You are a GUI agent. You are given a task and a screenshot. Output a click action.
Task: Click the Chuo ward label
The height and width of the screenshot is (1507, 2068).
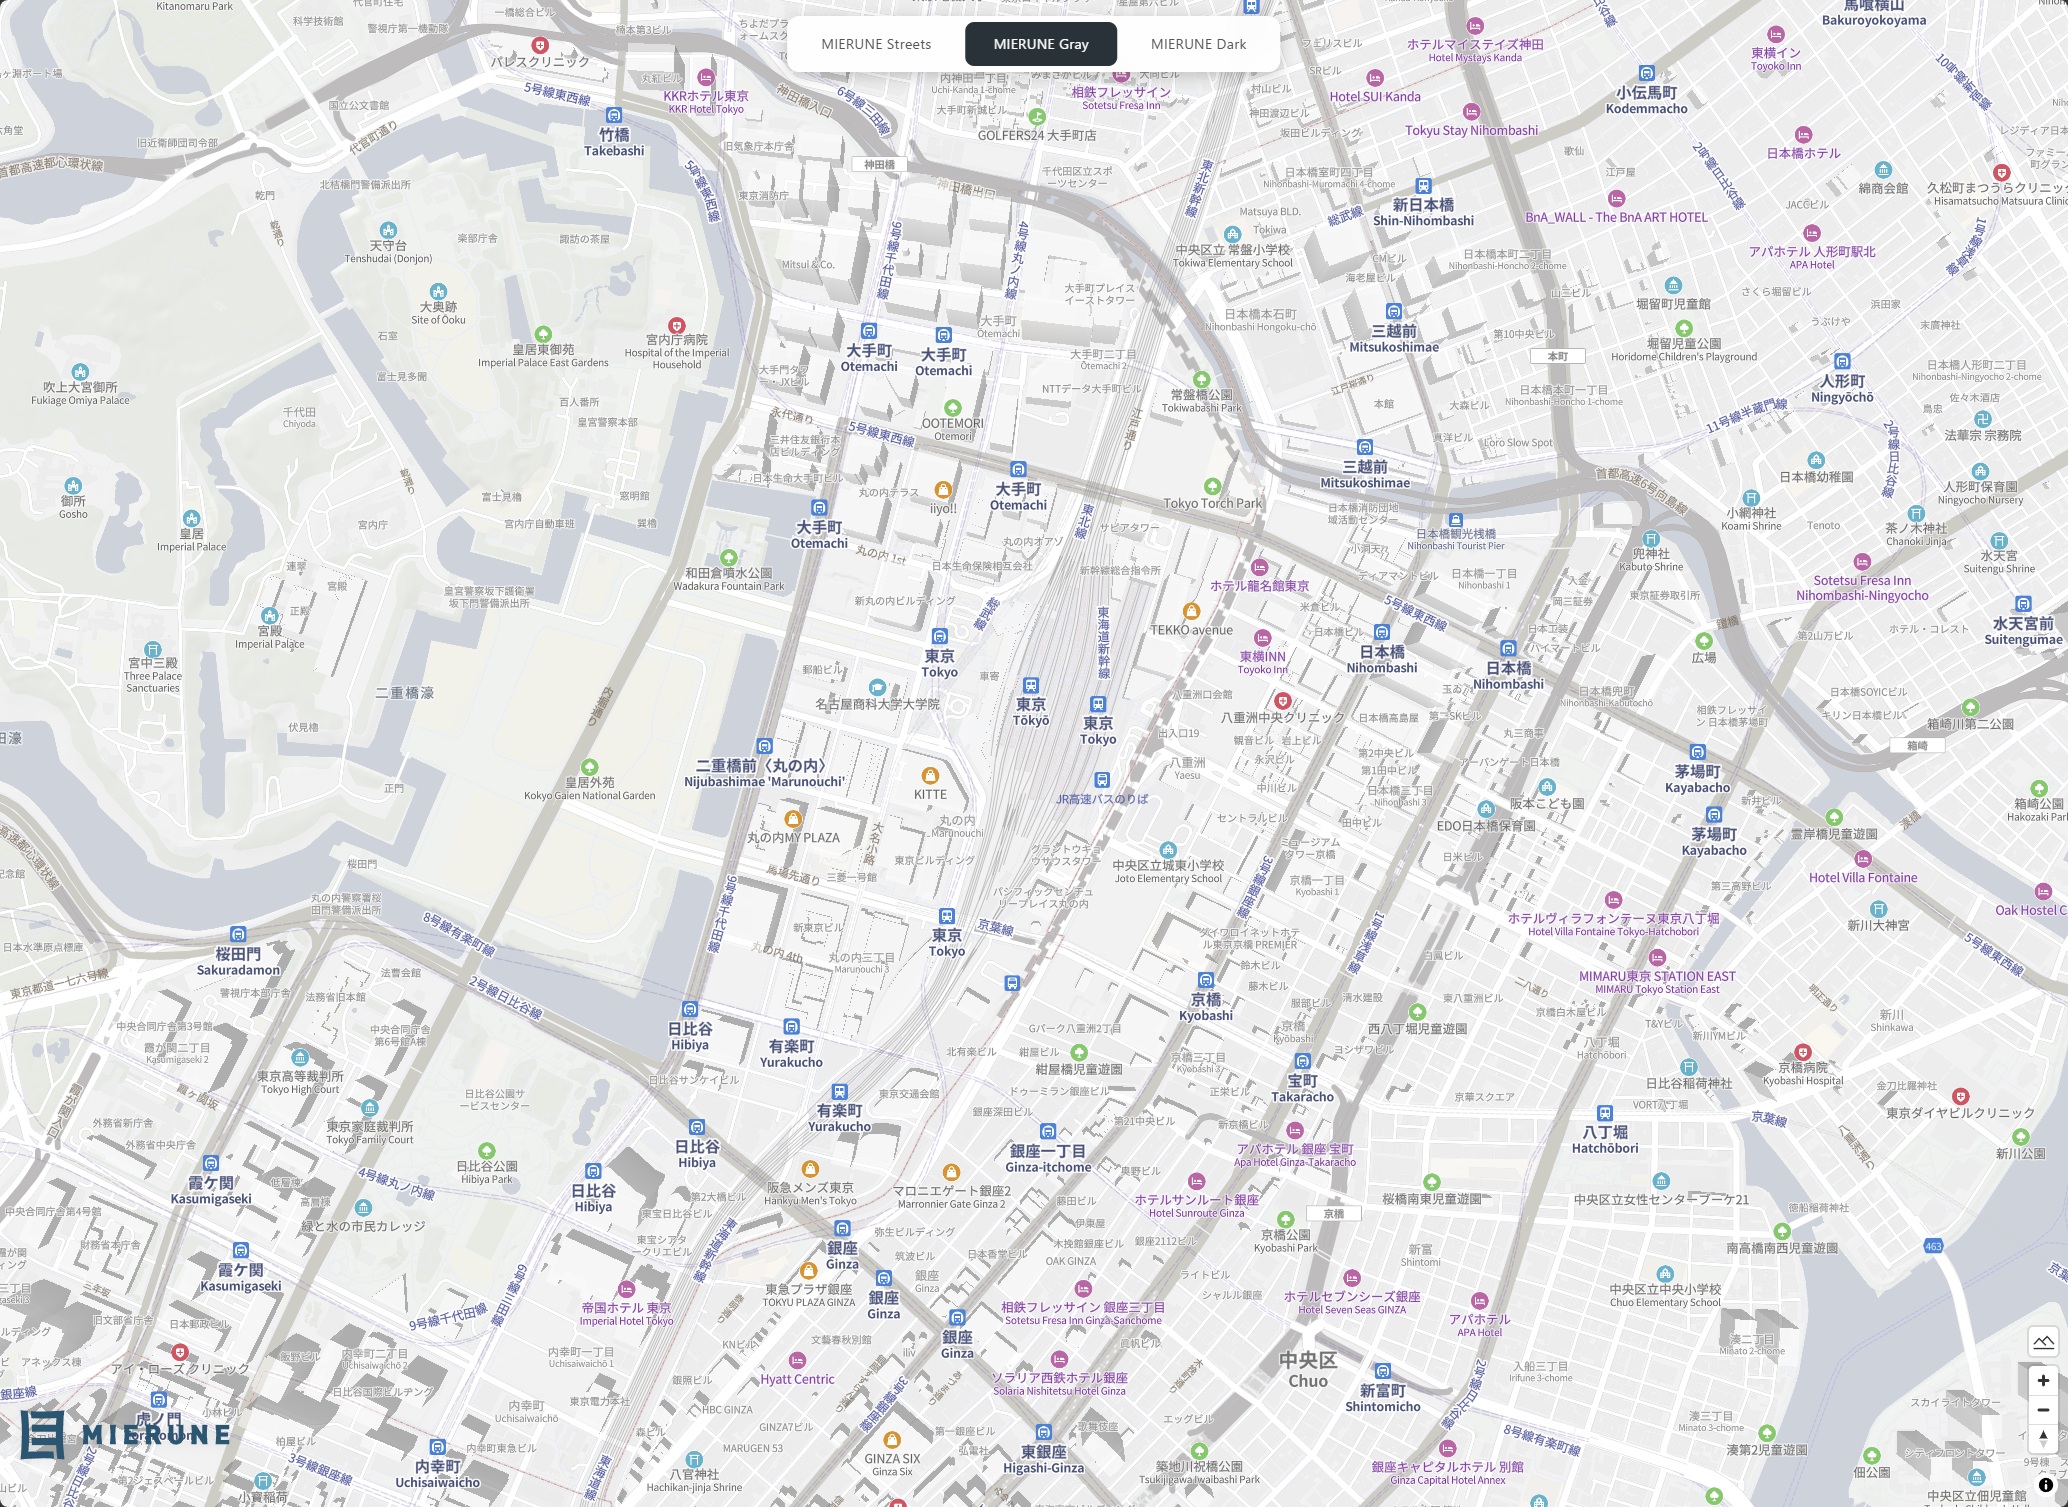coord(1308,1371)
